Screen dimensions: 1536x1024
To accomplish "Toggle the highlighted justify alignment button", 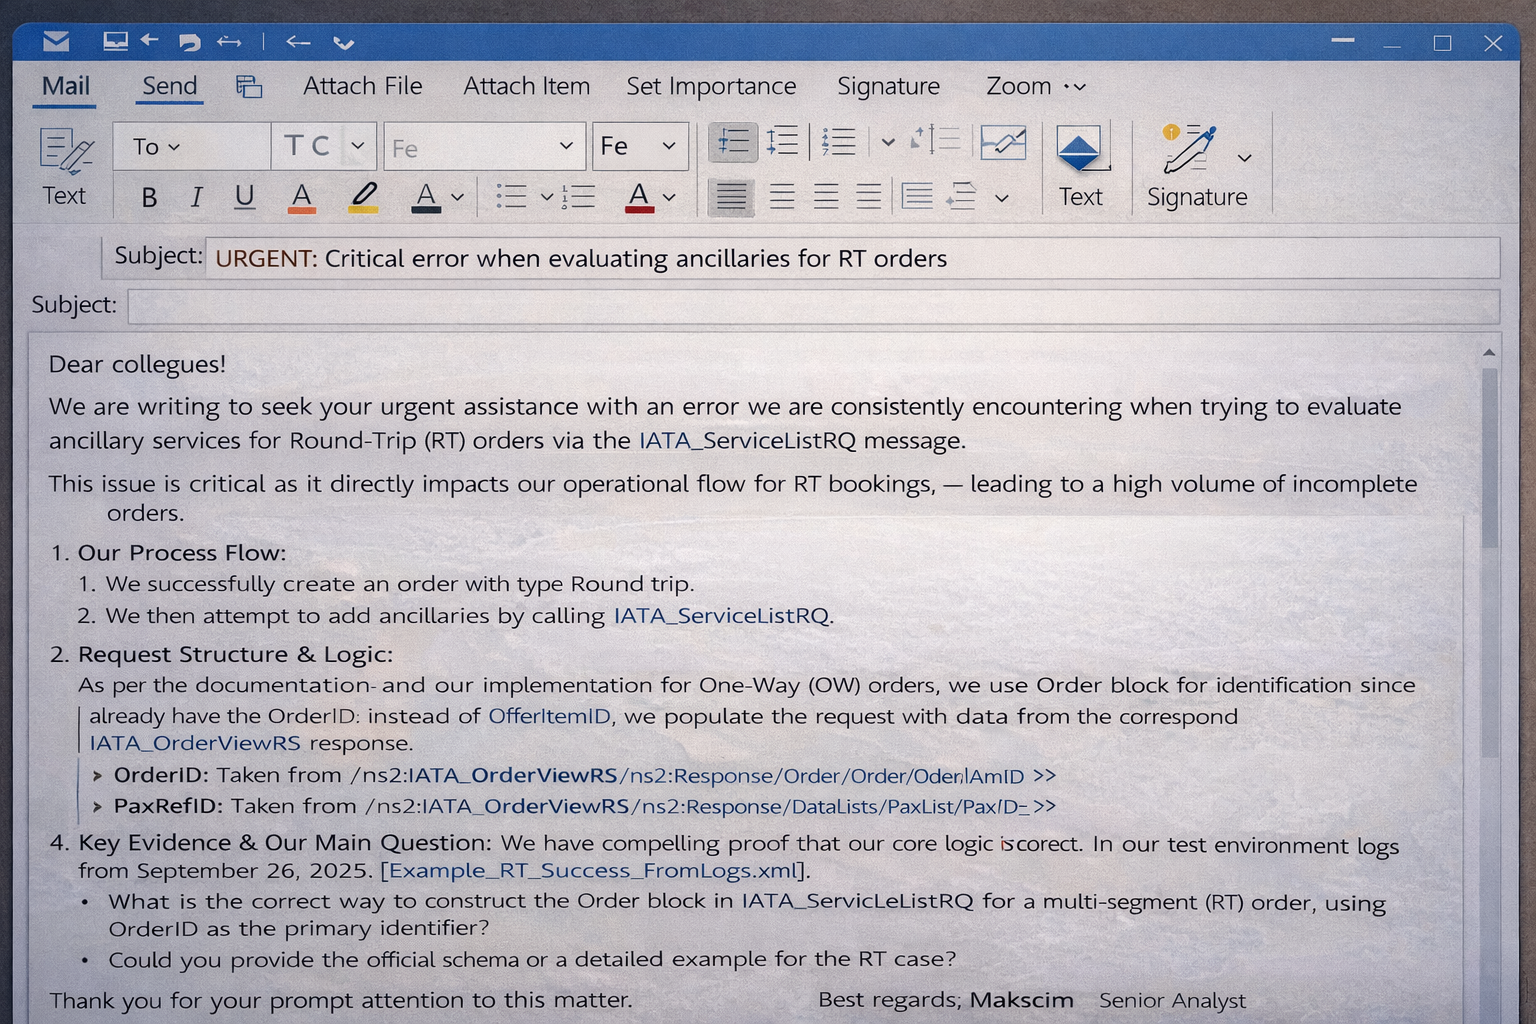I will tap(731, 196).
